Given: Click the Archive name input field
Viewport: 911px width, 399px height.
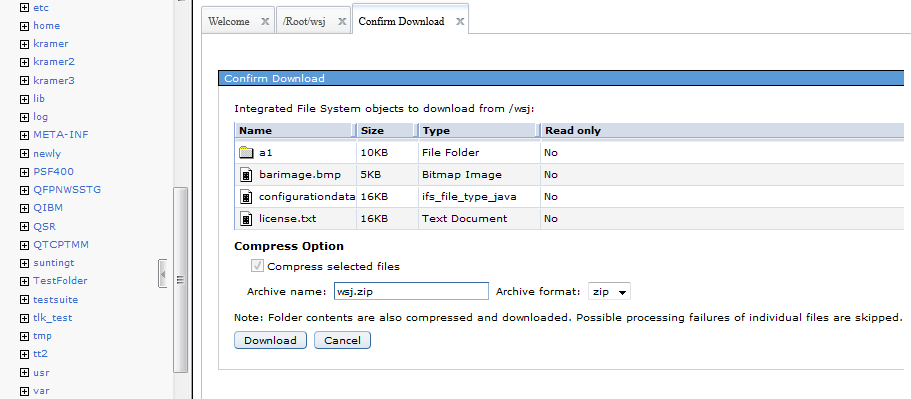Looking at the screenshot, I should point(411,292).
